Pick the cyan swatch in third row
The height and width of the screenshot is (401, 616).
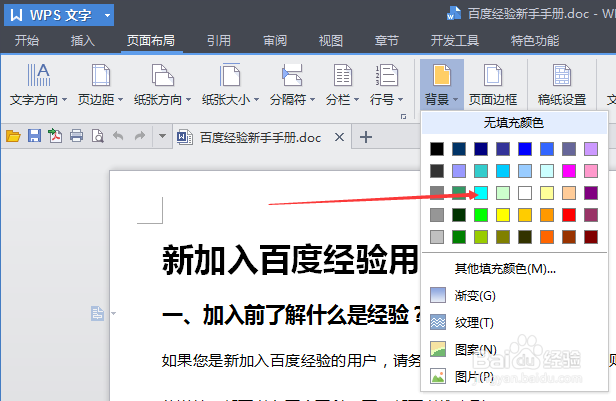(x=481, y=193)
